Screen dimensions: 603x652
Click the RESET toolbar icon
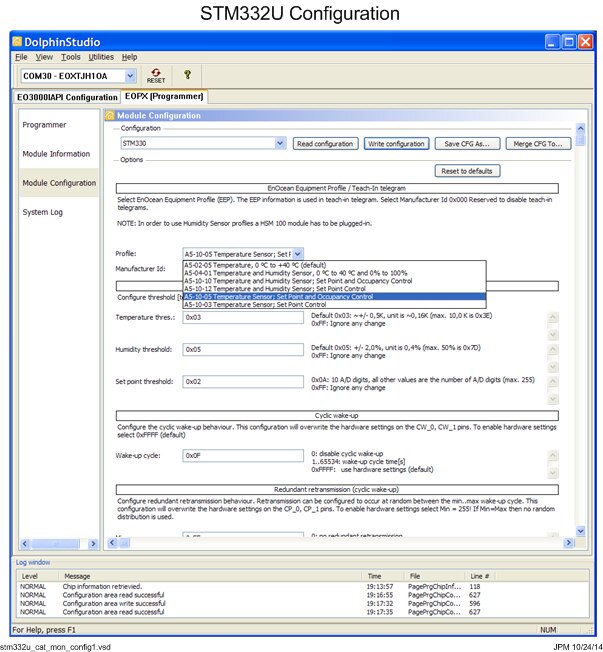(x=156, y=76)
